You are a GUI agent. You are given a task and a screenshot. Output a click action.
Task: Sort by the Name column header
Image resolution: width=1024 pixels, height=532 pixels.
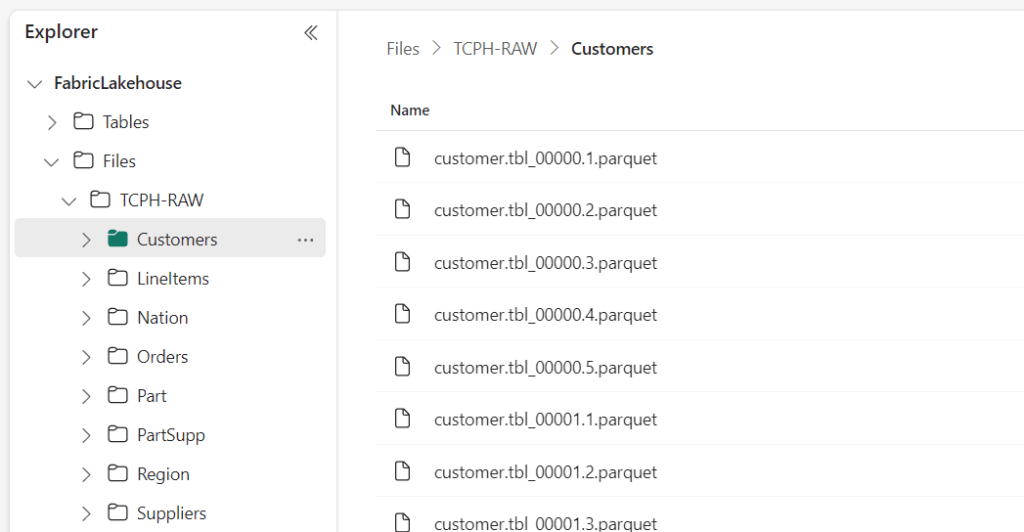pyautogui.click(x=410, y=110)
